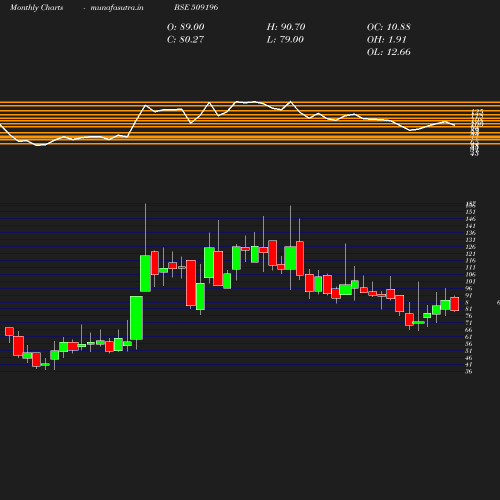Image resolution: width=500 pixels, height=500 pixels.
Task: Click the 131 price axis label
Action: tap(470, 240)
